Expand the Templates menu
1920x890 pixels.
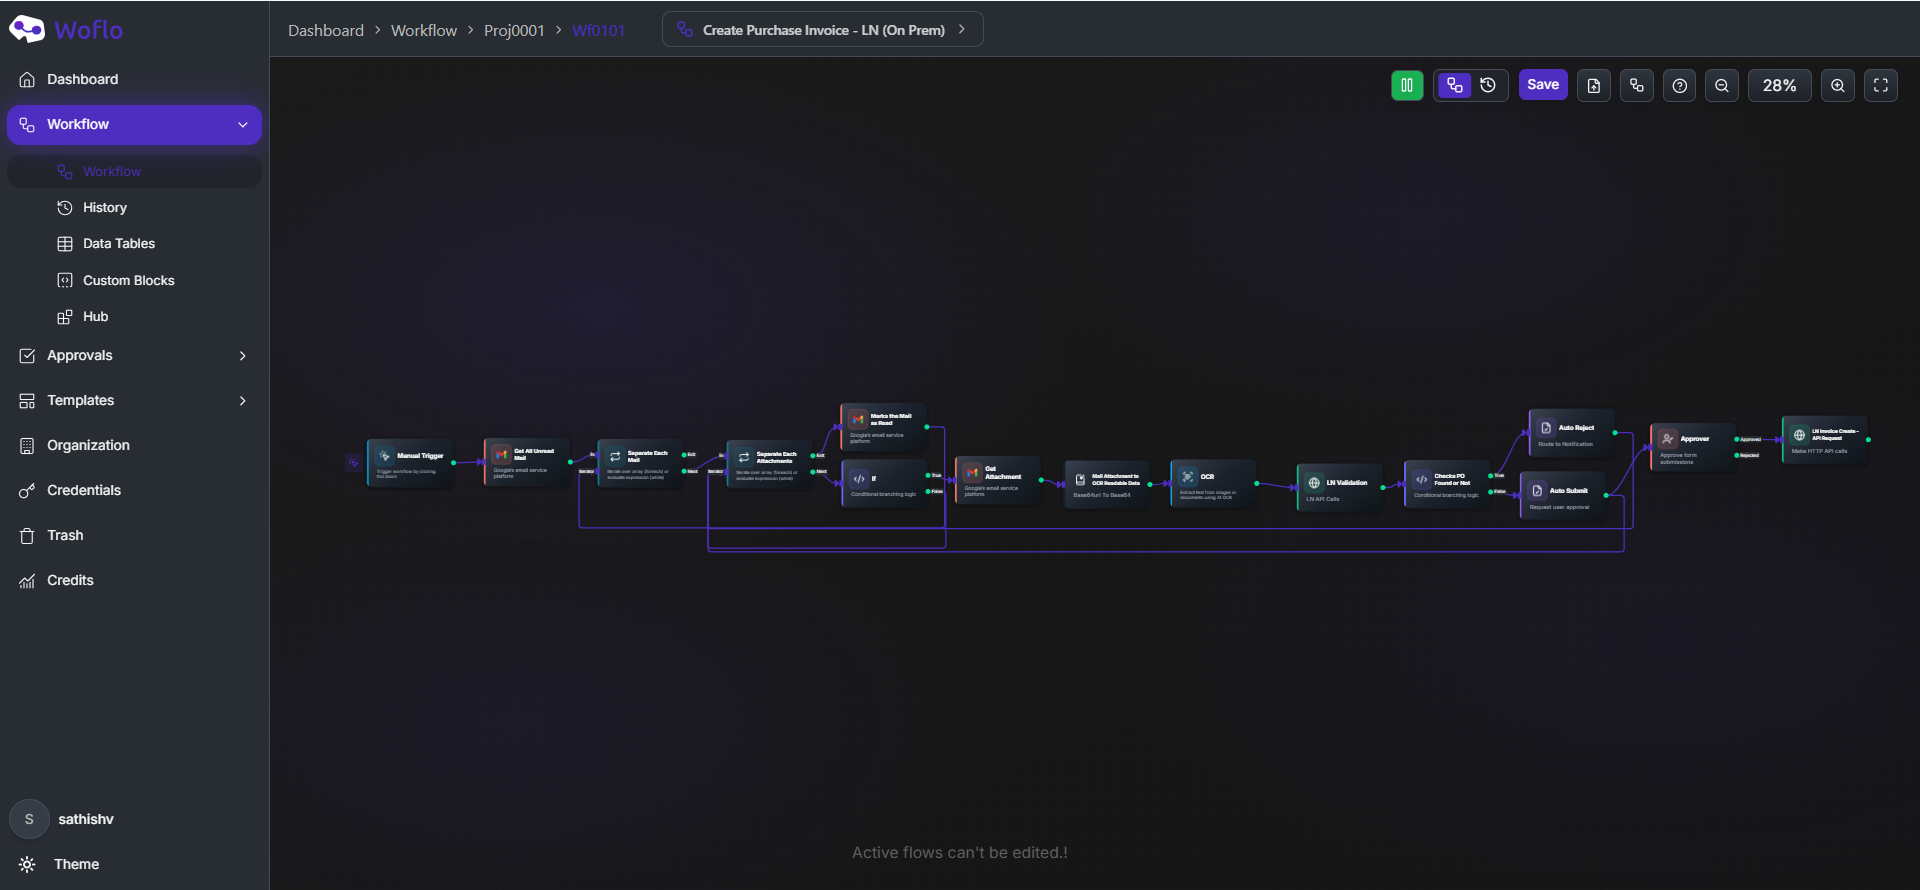[134, 401]
